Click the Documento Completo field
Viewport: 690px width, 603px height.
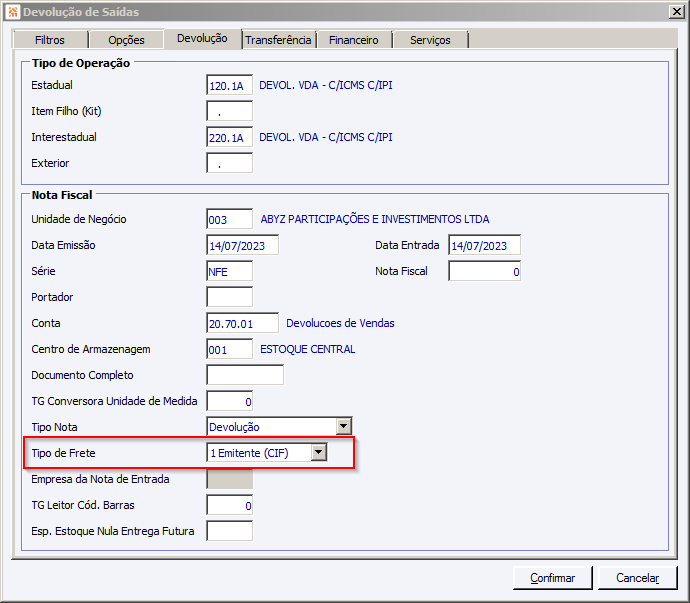[245, 375]
